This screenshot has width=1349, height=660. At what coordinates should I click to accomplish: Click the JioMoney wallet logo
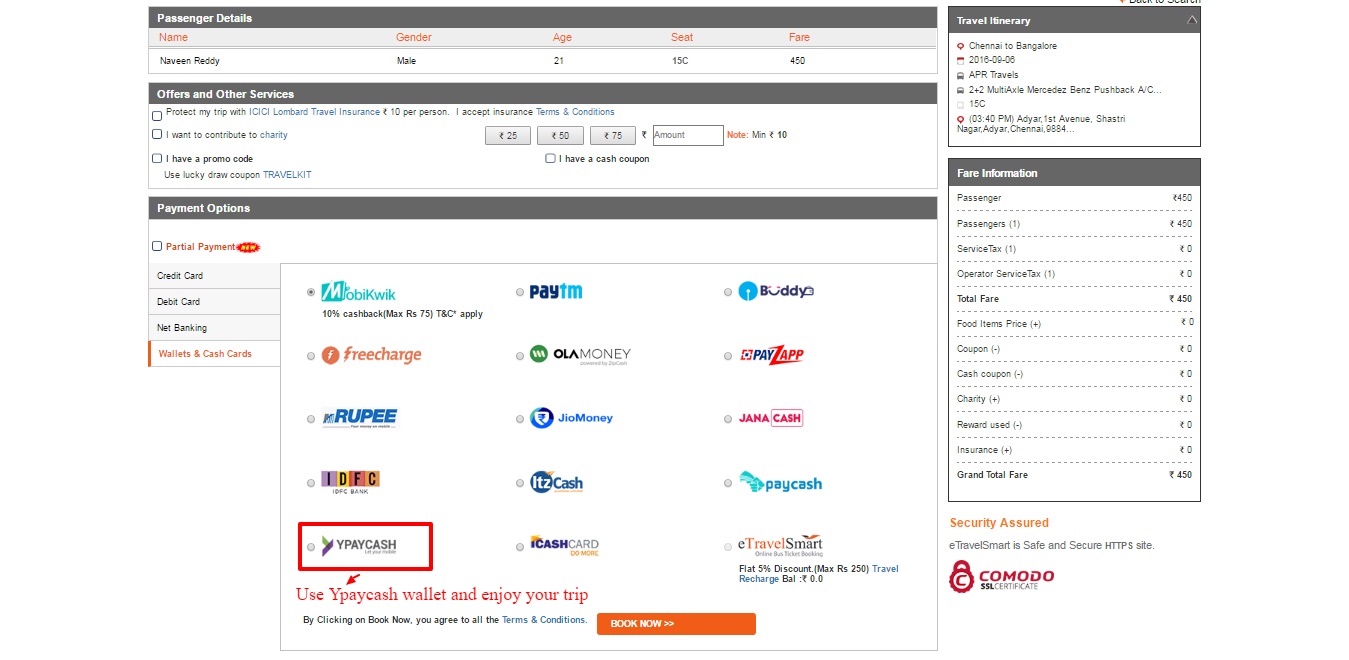click(x=571, y=418)
